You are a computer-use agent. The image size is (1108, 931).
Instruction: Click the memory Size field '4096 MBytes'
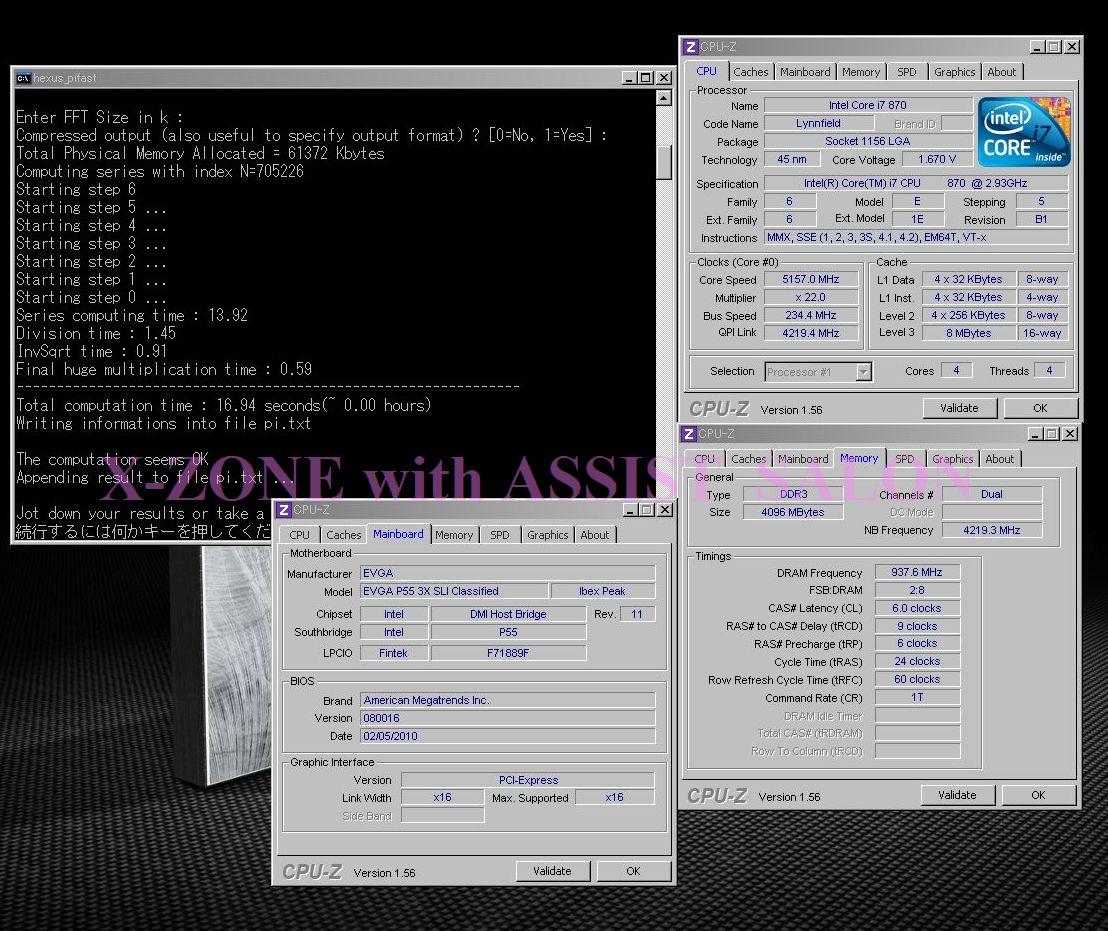pos(793,512)
